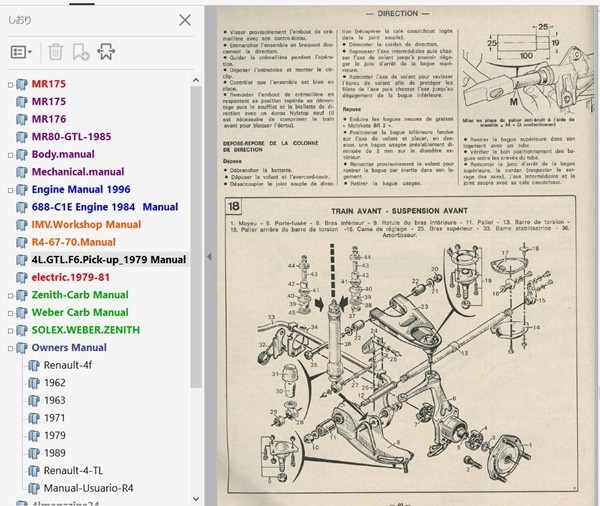Viewport: 600px width, 506px height.
Task: Click the bookmark icon beside Manual-Usuario-R4
Action: pyautogui.click(x=34, y=489)
